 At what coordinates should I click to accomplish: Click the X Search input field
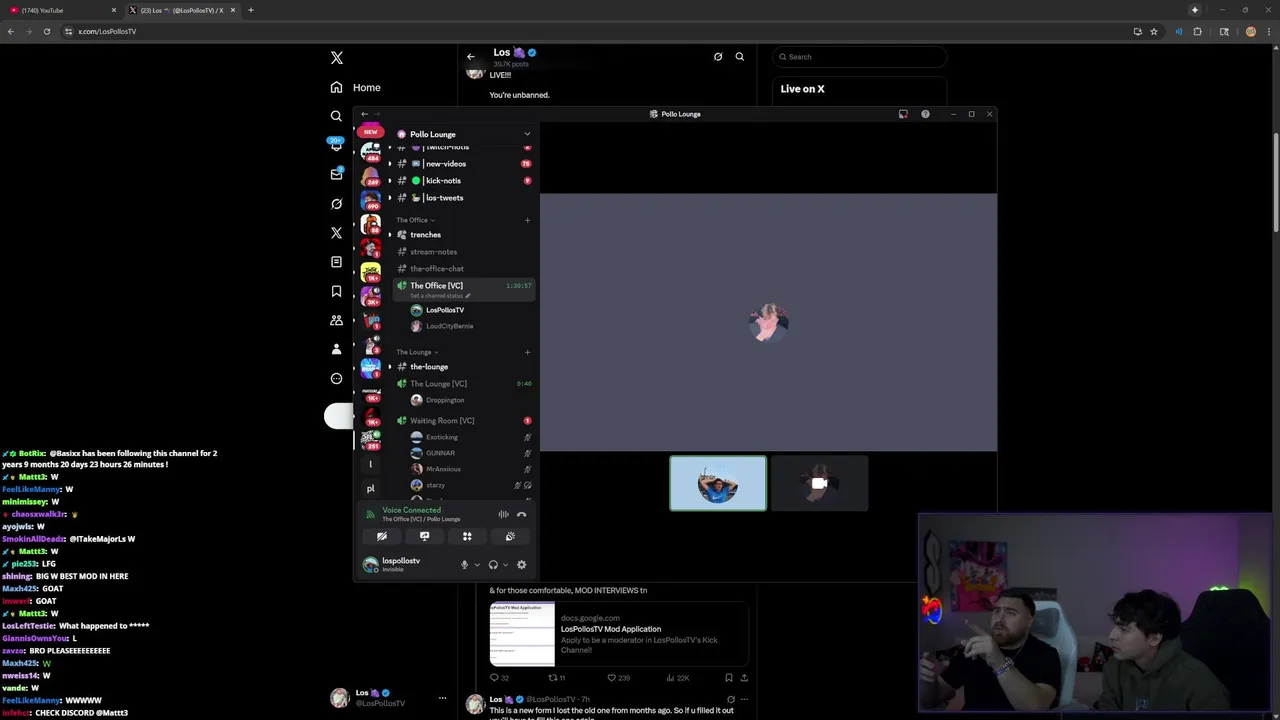(x=859, y=57)
